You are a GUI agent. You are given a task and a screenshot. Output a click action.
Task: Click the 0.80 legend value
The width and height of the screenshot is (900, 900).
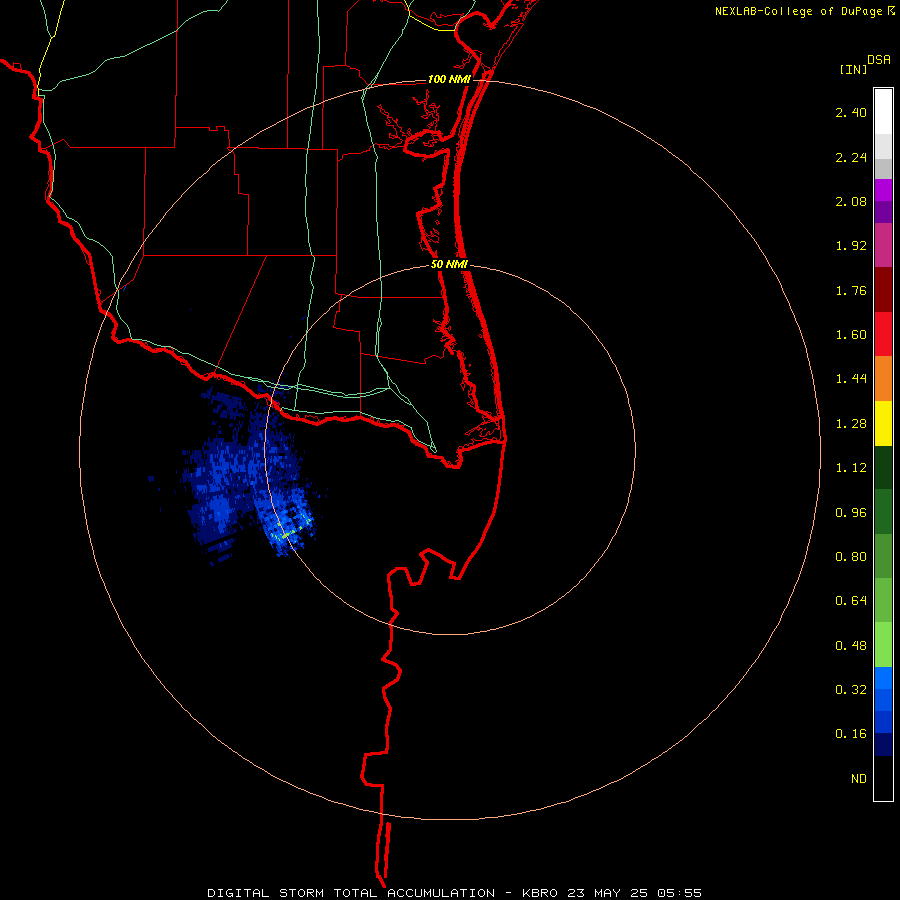tap(851, 557)
